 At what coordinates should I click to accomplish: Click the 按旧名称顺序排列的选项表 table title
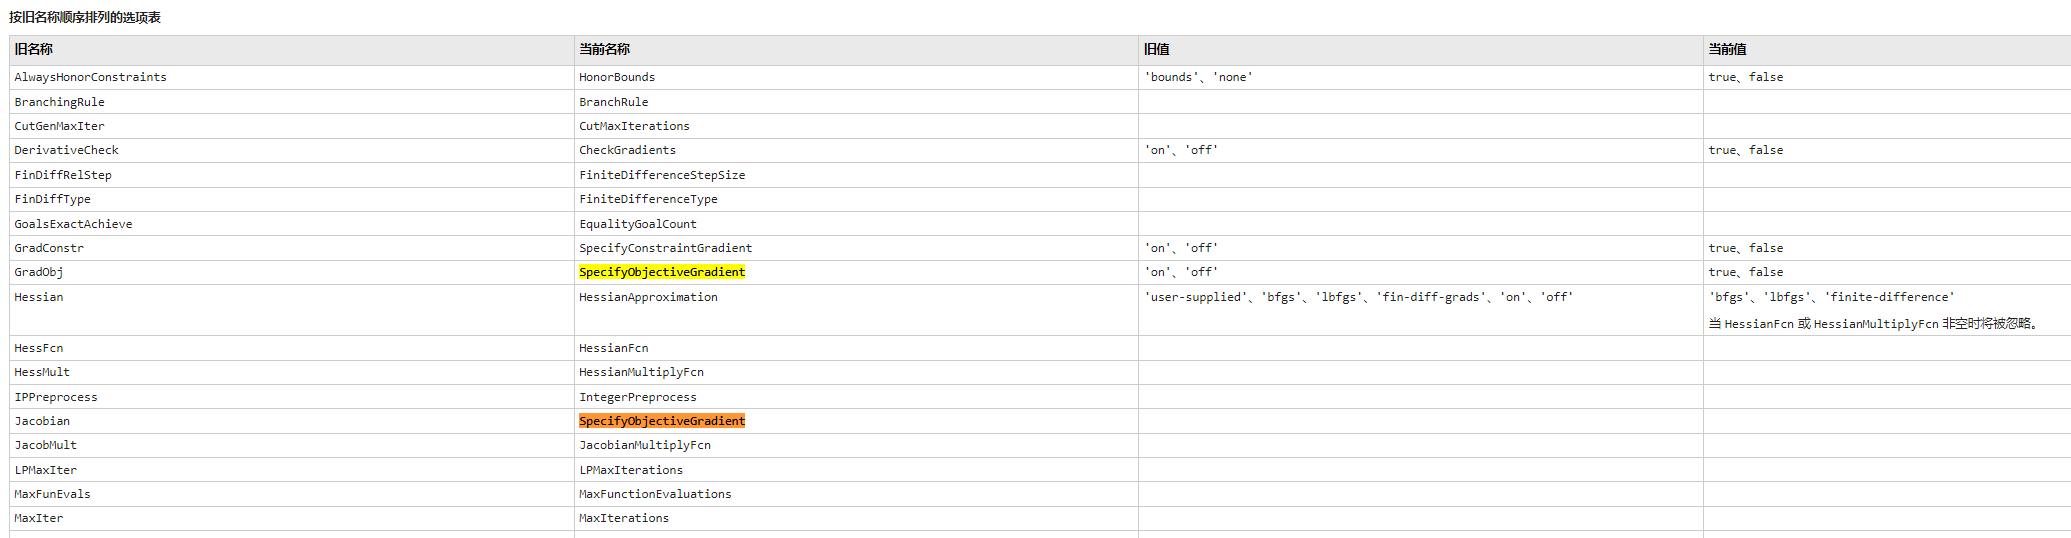[x=85, y=17]
